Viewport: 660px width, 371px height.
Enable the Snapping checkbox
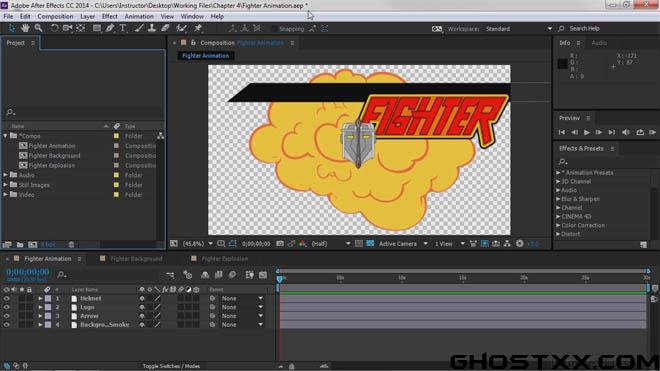pos(274,29)
